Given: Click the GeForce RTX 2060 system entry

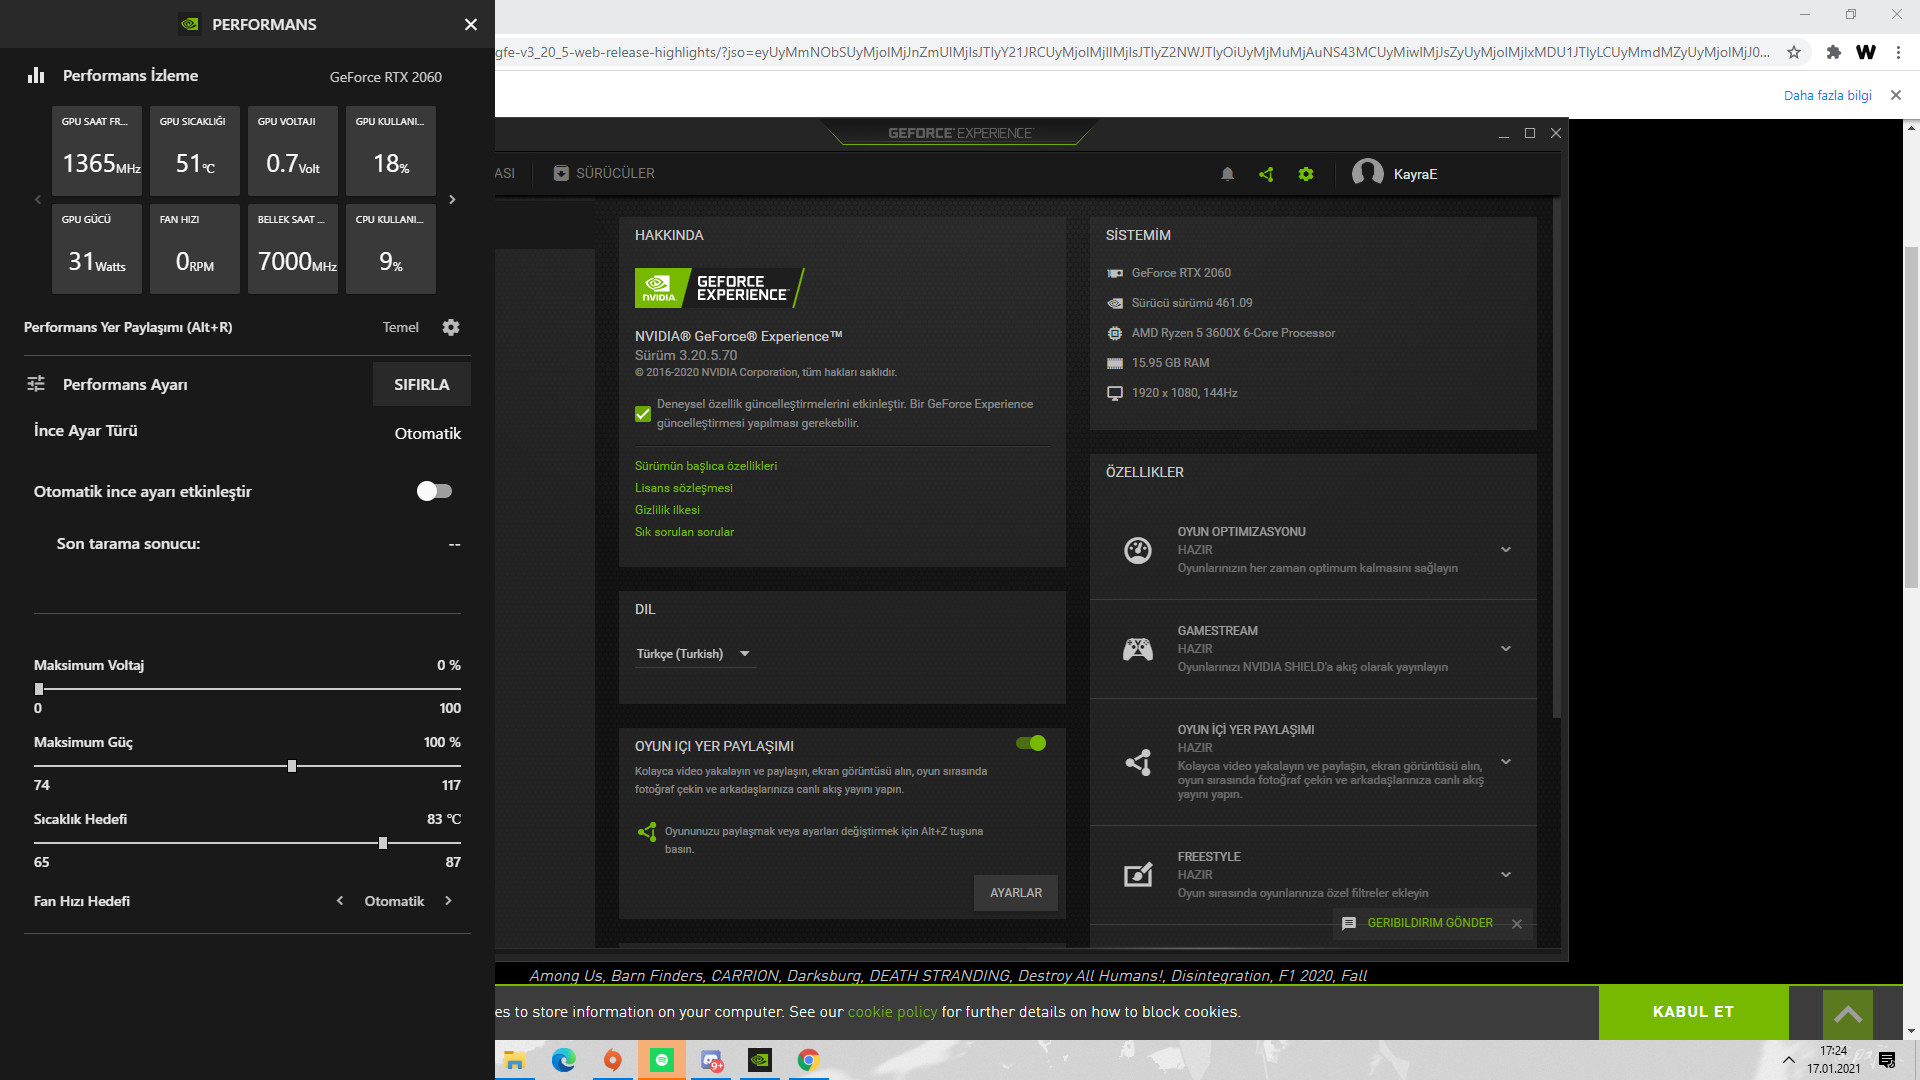Looking at the screenshot, I should pyautogui.click(x=1181, y=273).
